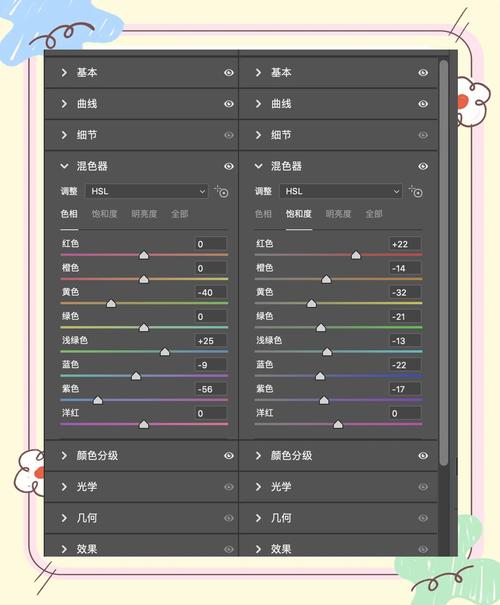This screenshot has width=500, height=605.
Task: Toggle eye icon for right 曲线 panel
Action: (x=423, y=104)
